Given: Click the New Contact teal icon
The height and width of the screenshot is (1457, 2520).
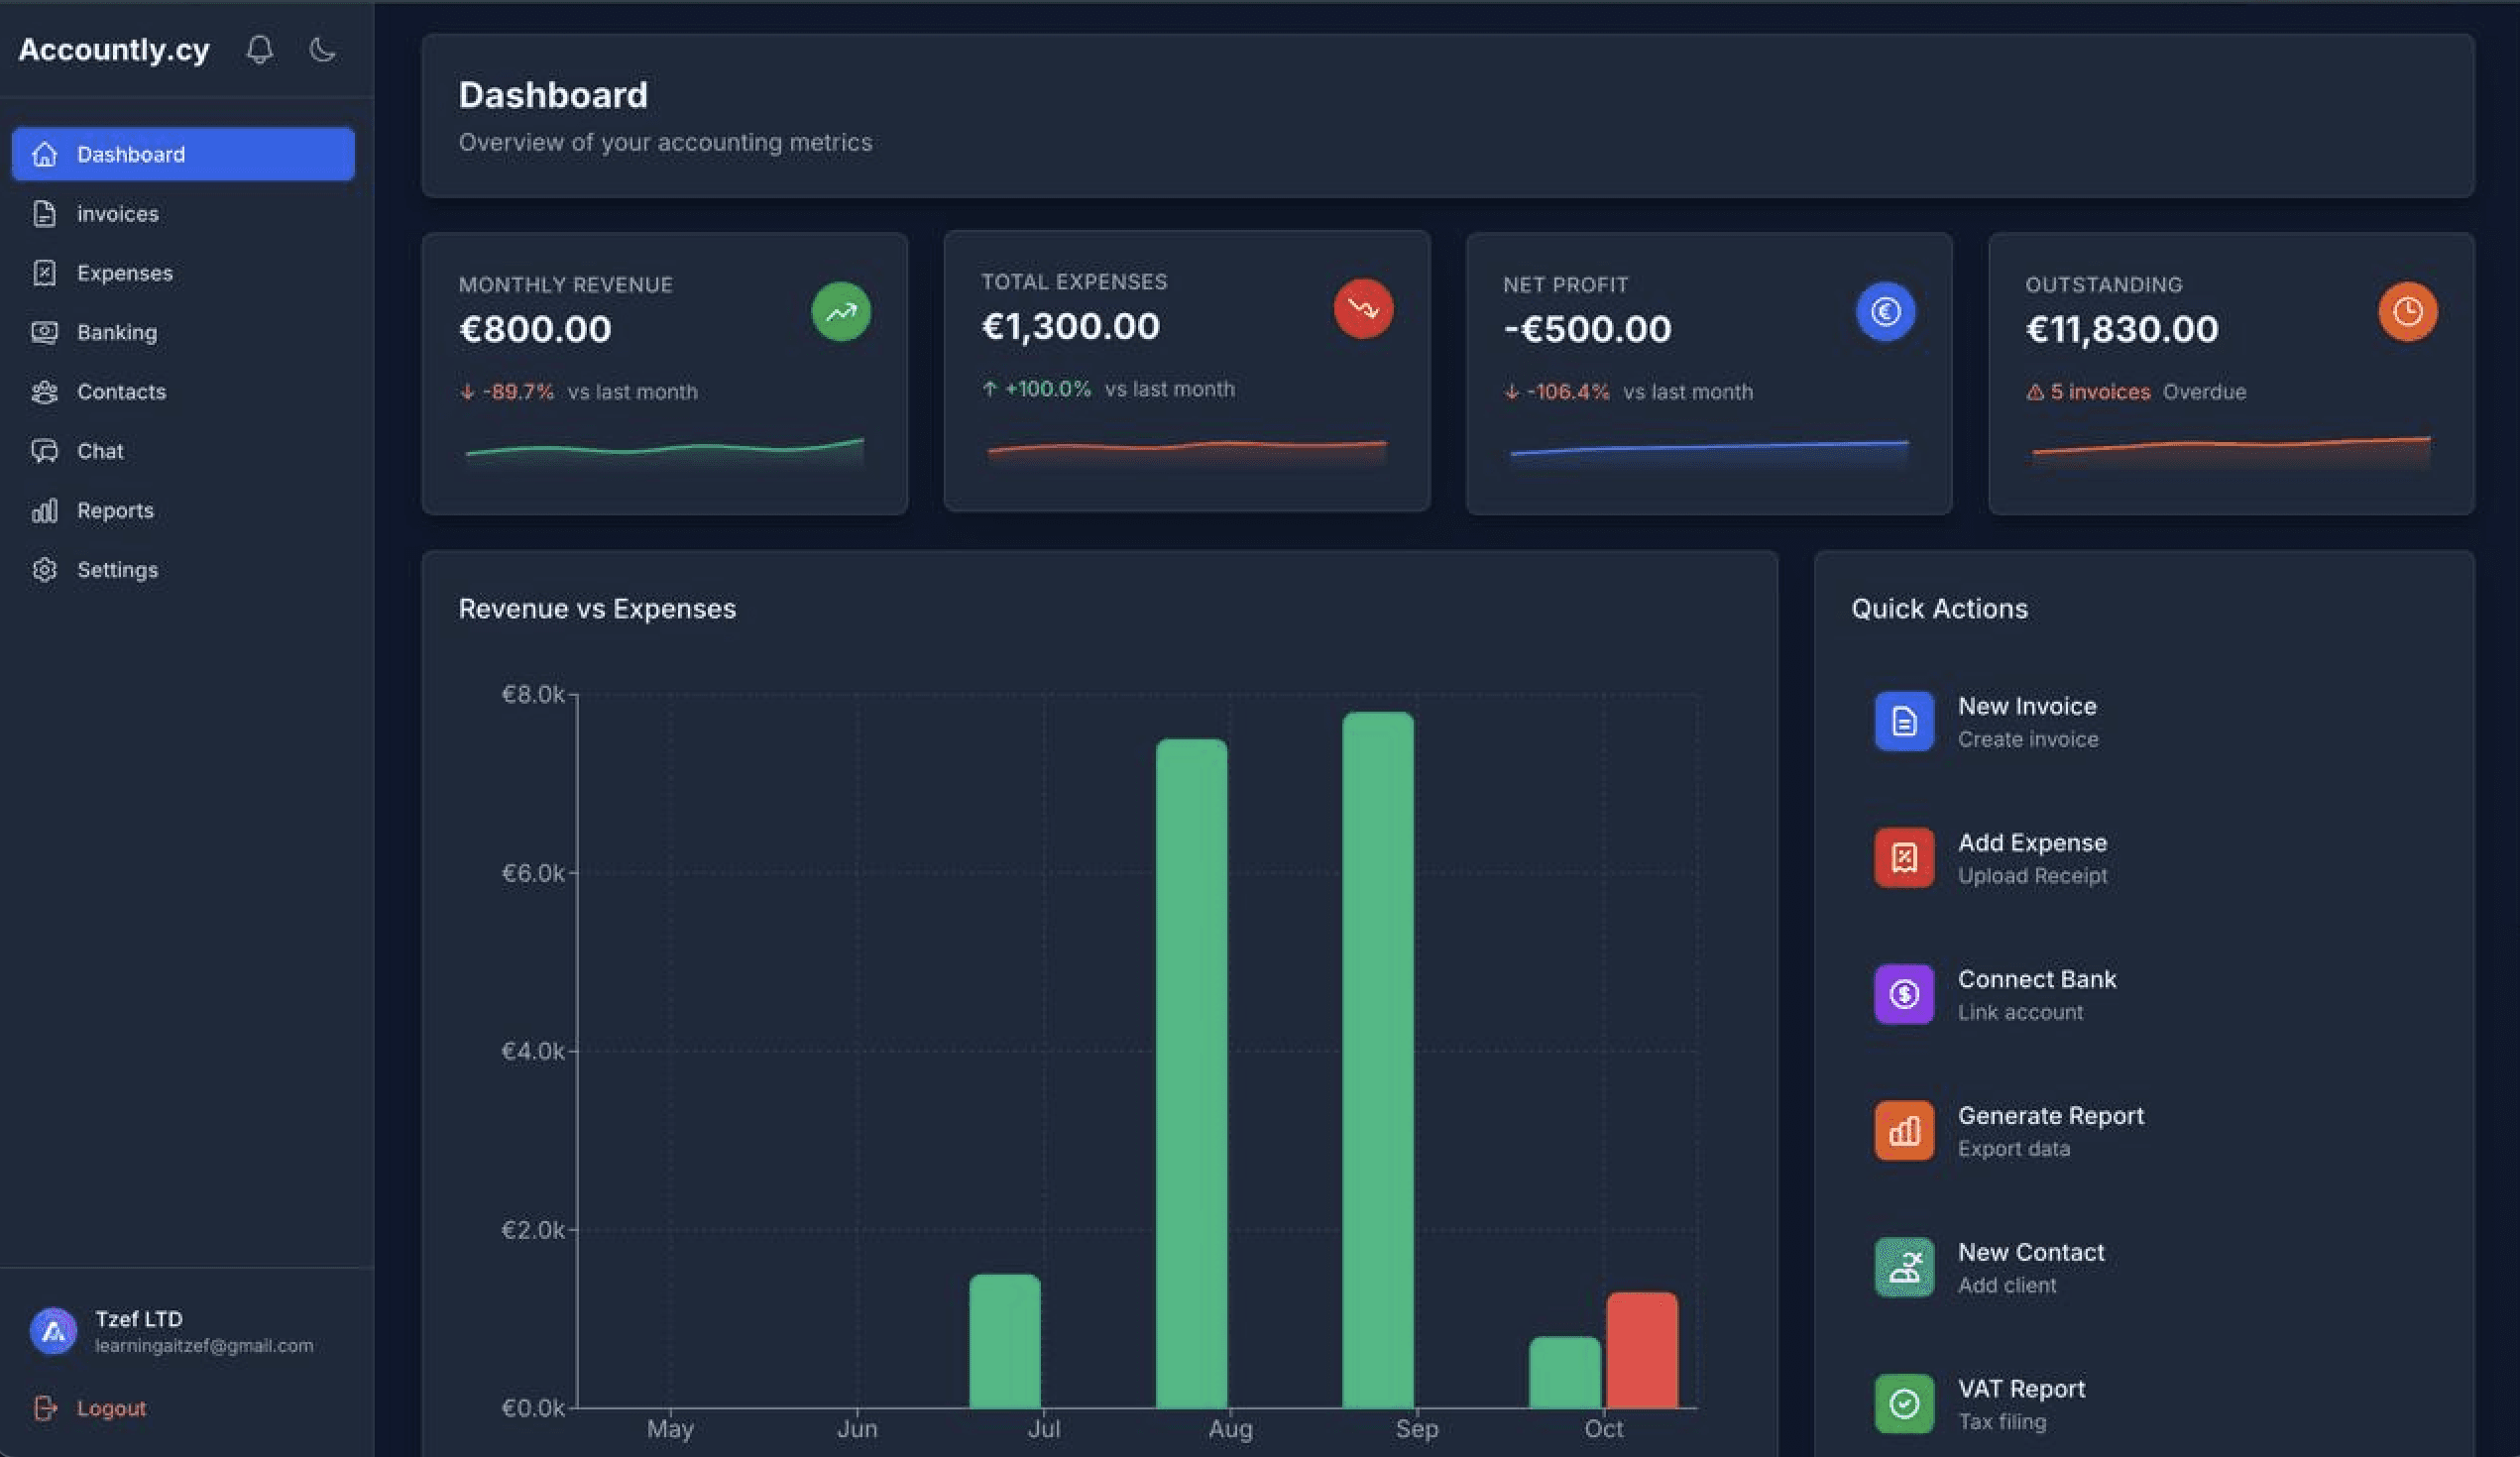Looking at the screenshot, I should [1903, 1267].
